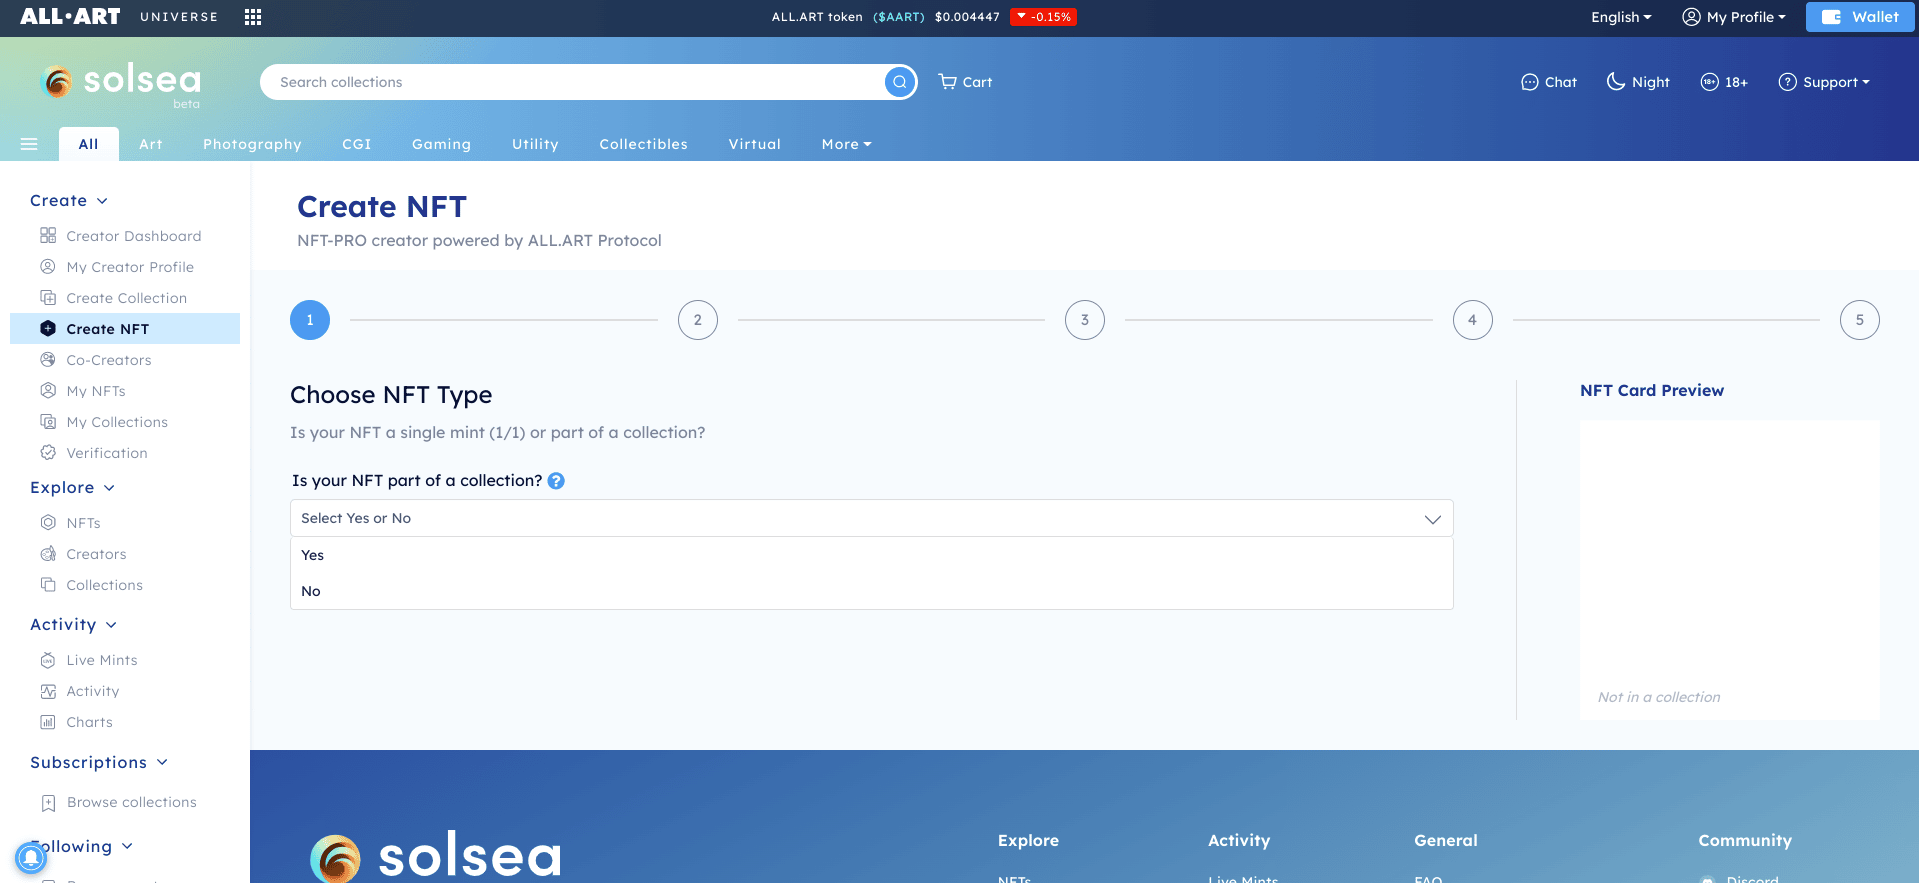Go to step 1 circle
This screenshot has width=1919, height=883.
pyautogui.click(x=310, y=320)
